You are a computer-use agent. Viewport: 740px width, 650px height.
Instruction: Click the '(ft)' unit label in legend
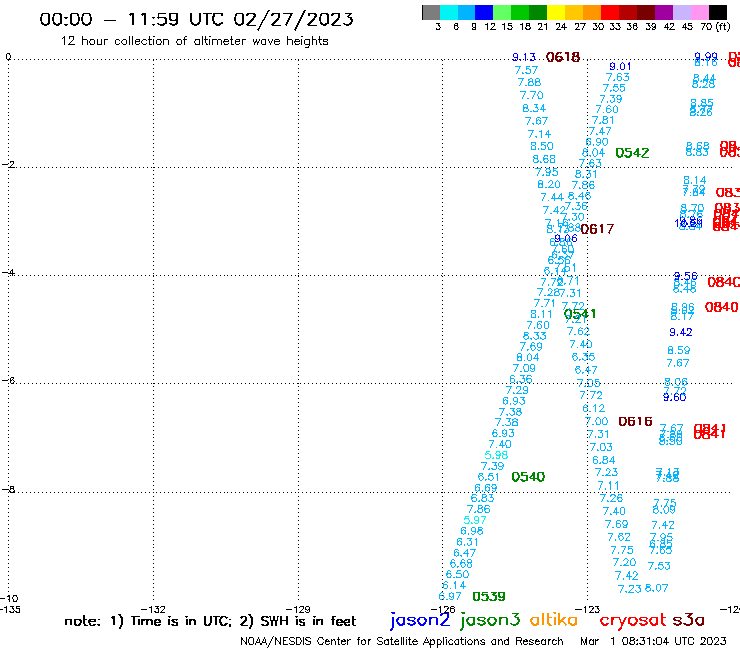(x=723, y=26)
